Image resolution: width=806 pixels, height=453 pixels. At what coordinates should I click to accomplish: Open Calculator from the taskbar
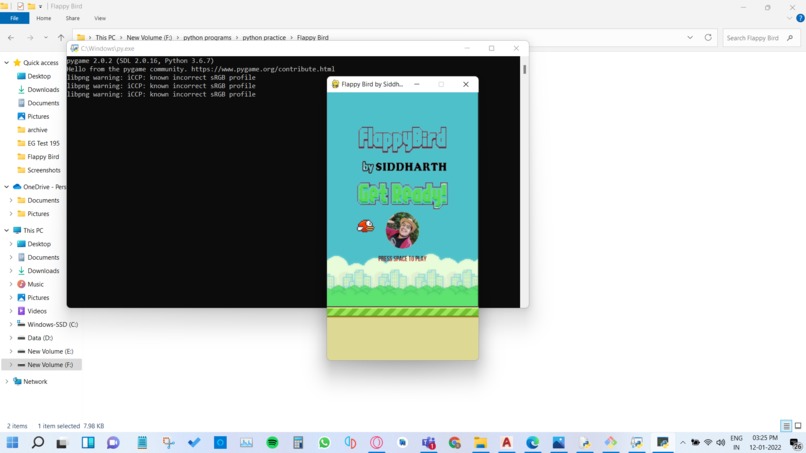point(298,442)
